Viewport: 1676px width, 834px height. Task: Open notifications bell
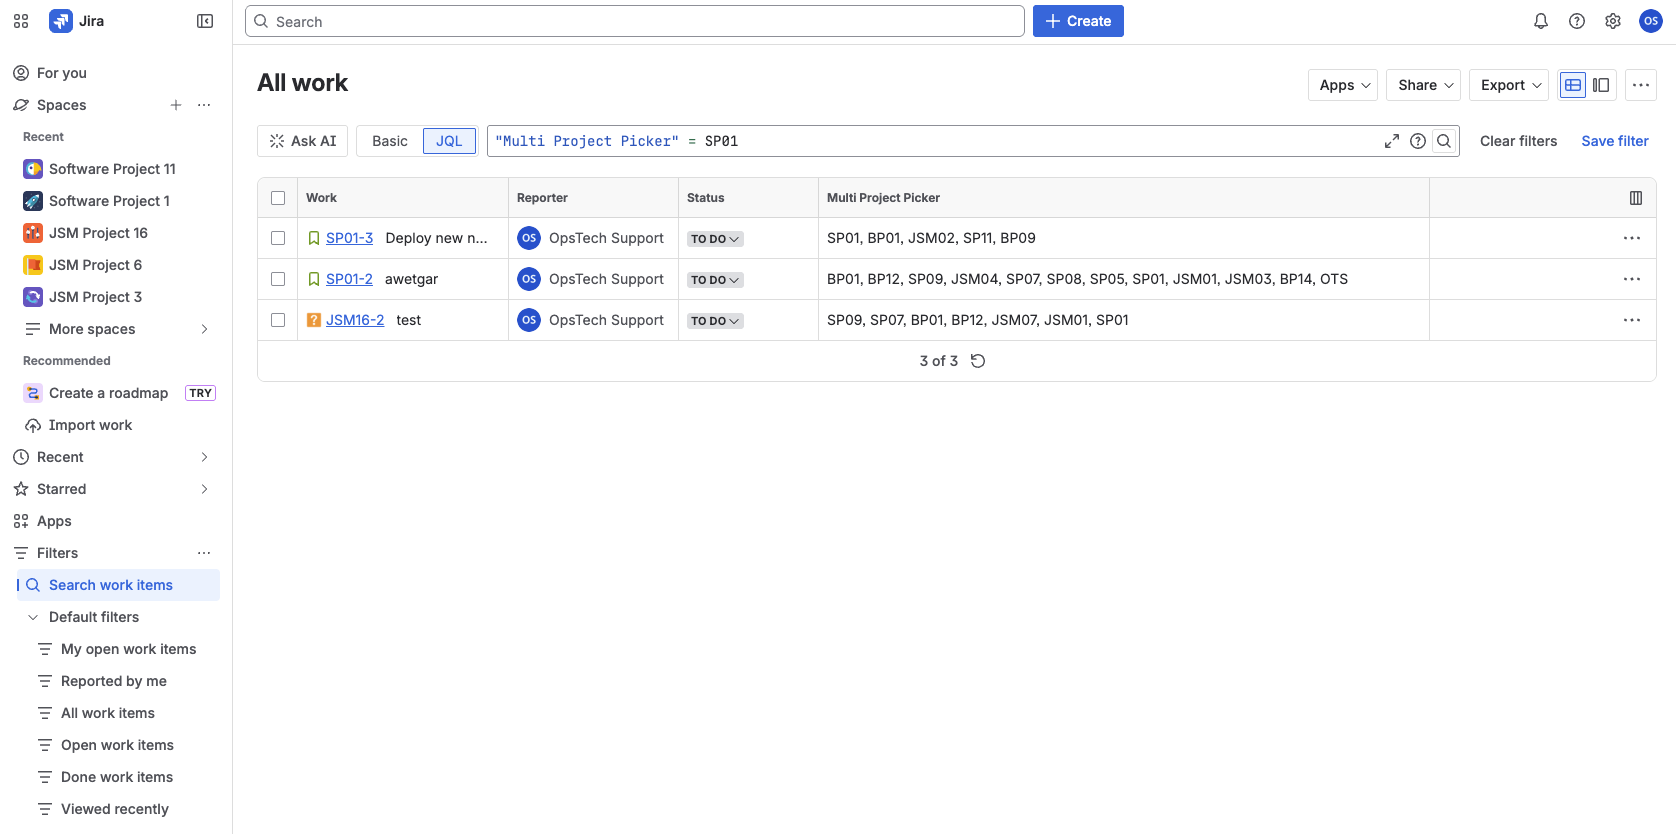pos(1541,21)
